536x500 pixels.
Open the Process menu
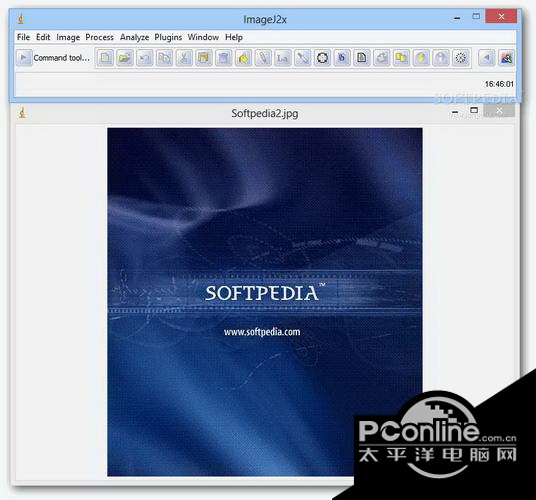99,37
